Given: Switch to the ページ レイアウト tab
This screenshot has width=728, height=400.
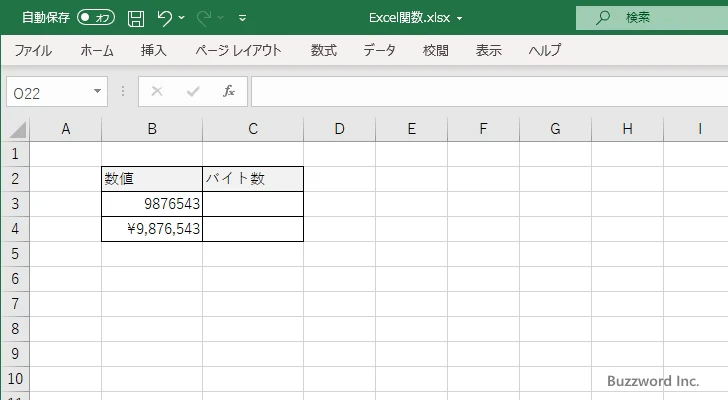Looking at the screenshot, I should click(238, 50).
